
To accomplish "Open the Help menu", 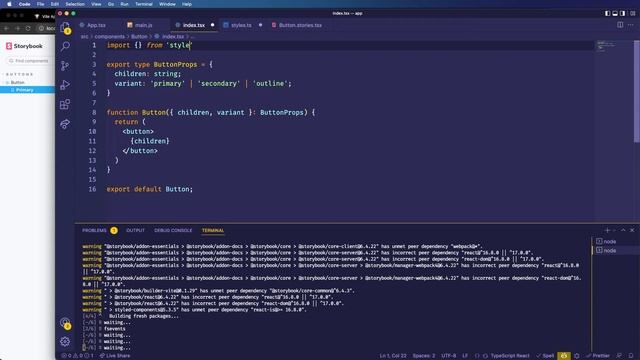I will point(187,4).
